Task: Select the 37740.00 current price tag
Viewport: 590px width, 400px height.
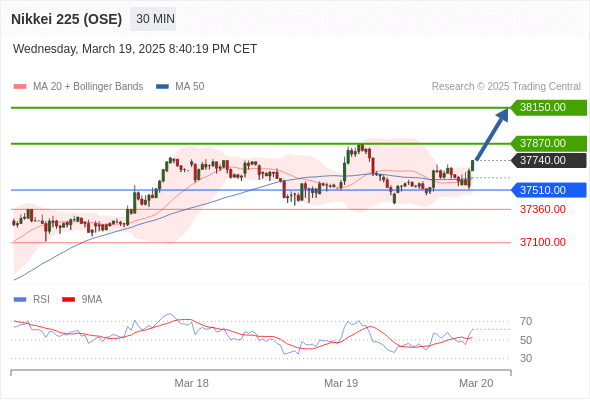Action: click(549, 161)
